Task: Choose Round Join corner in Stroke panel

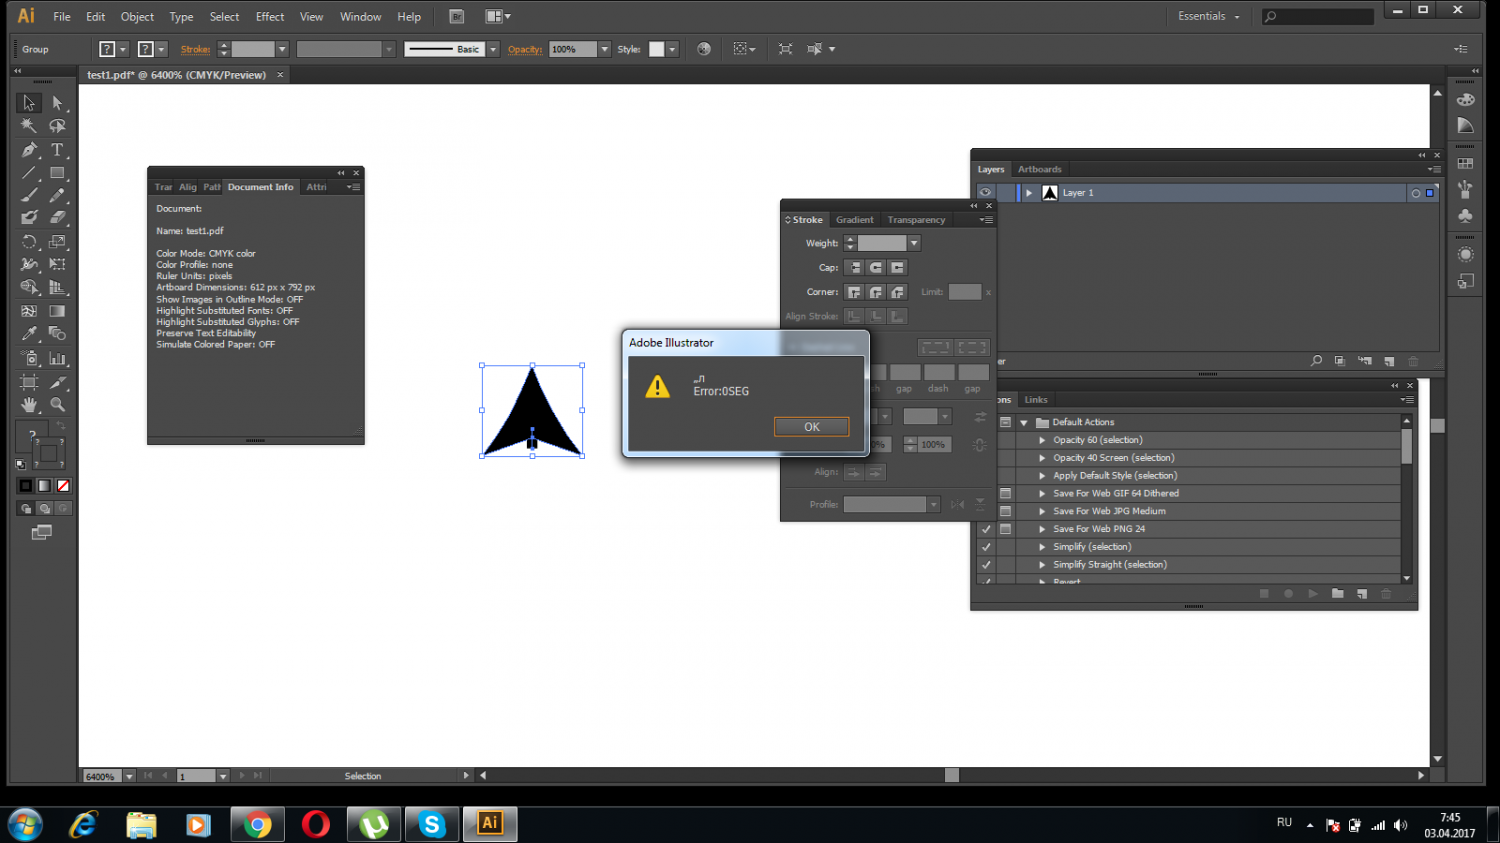Action: [876, 292]
